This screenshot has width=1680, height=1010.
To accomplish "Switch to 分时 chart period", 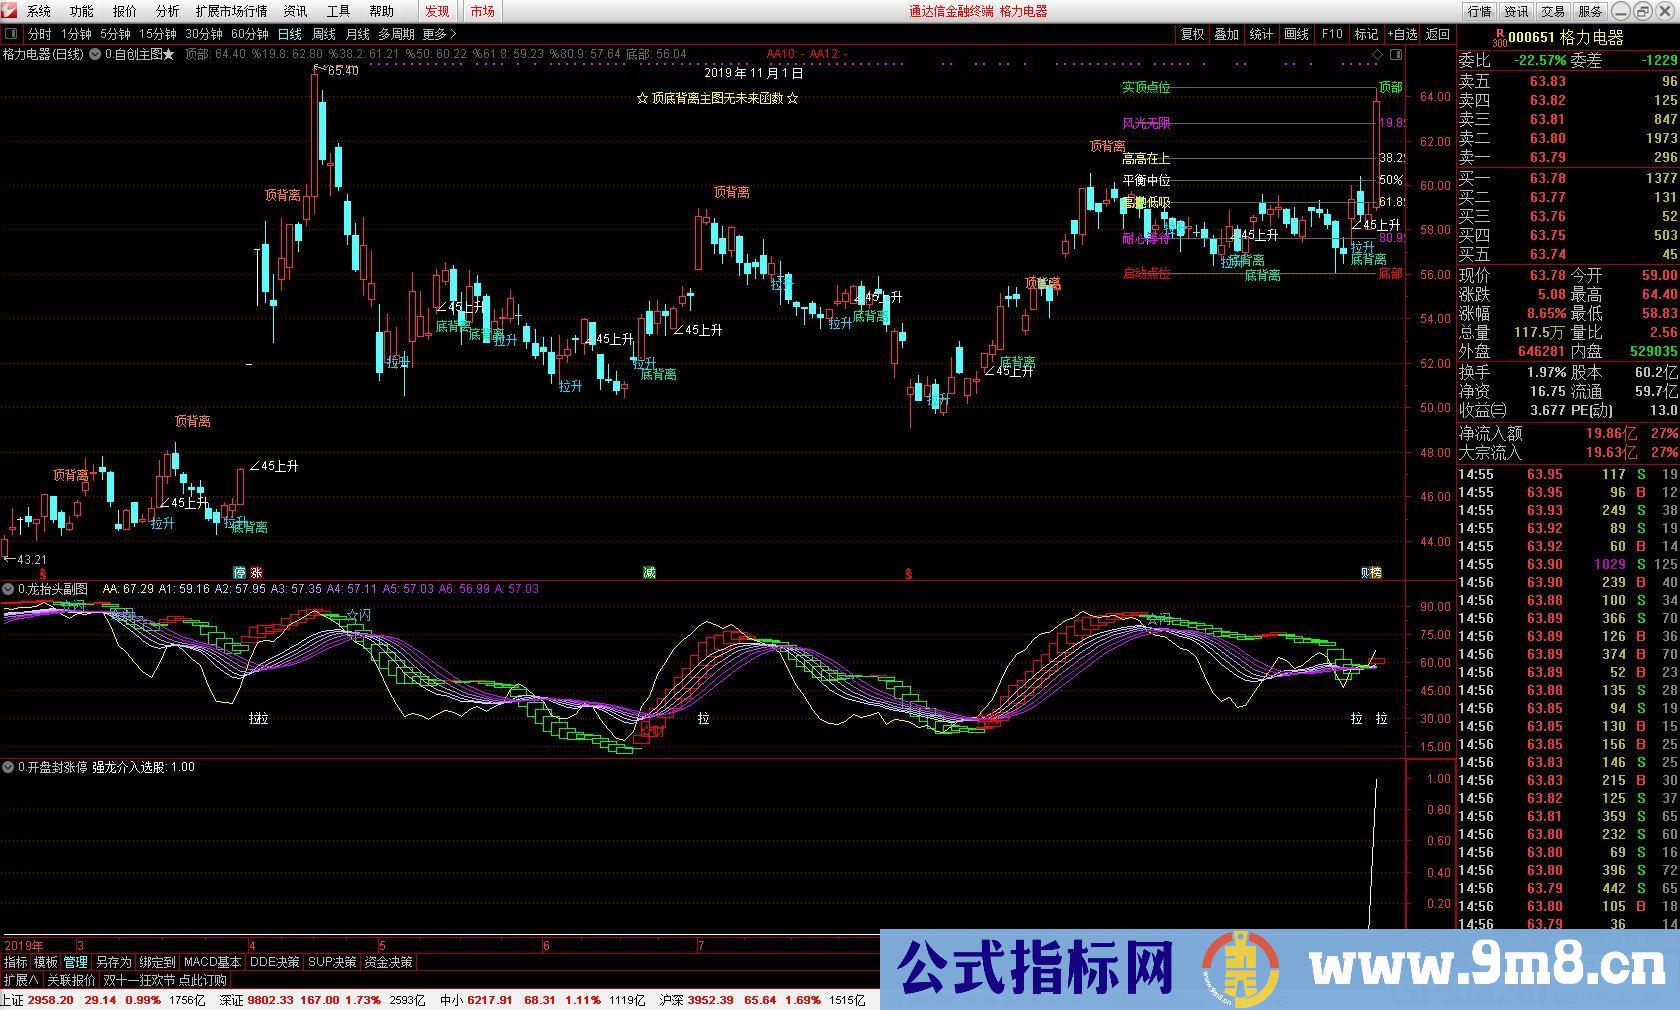I will pos(39,34).
